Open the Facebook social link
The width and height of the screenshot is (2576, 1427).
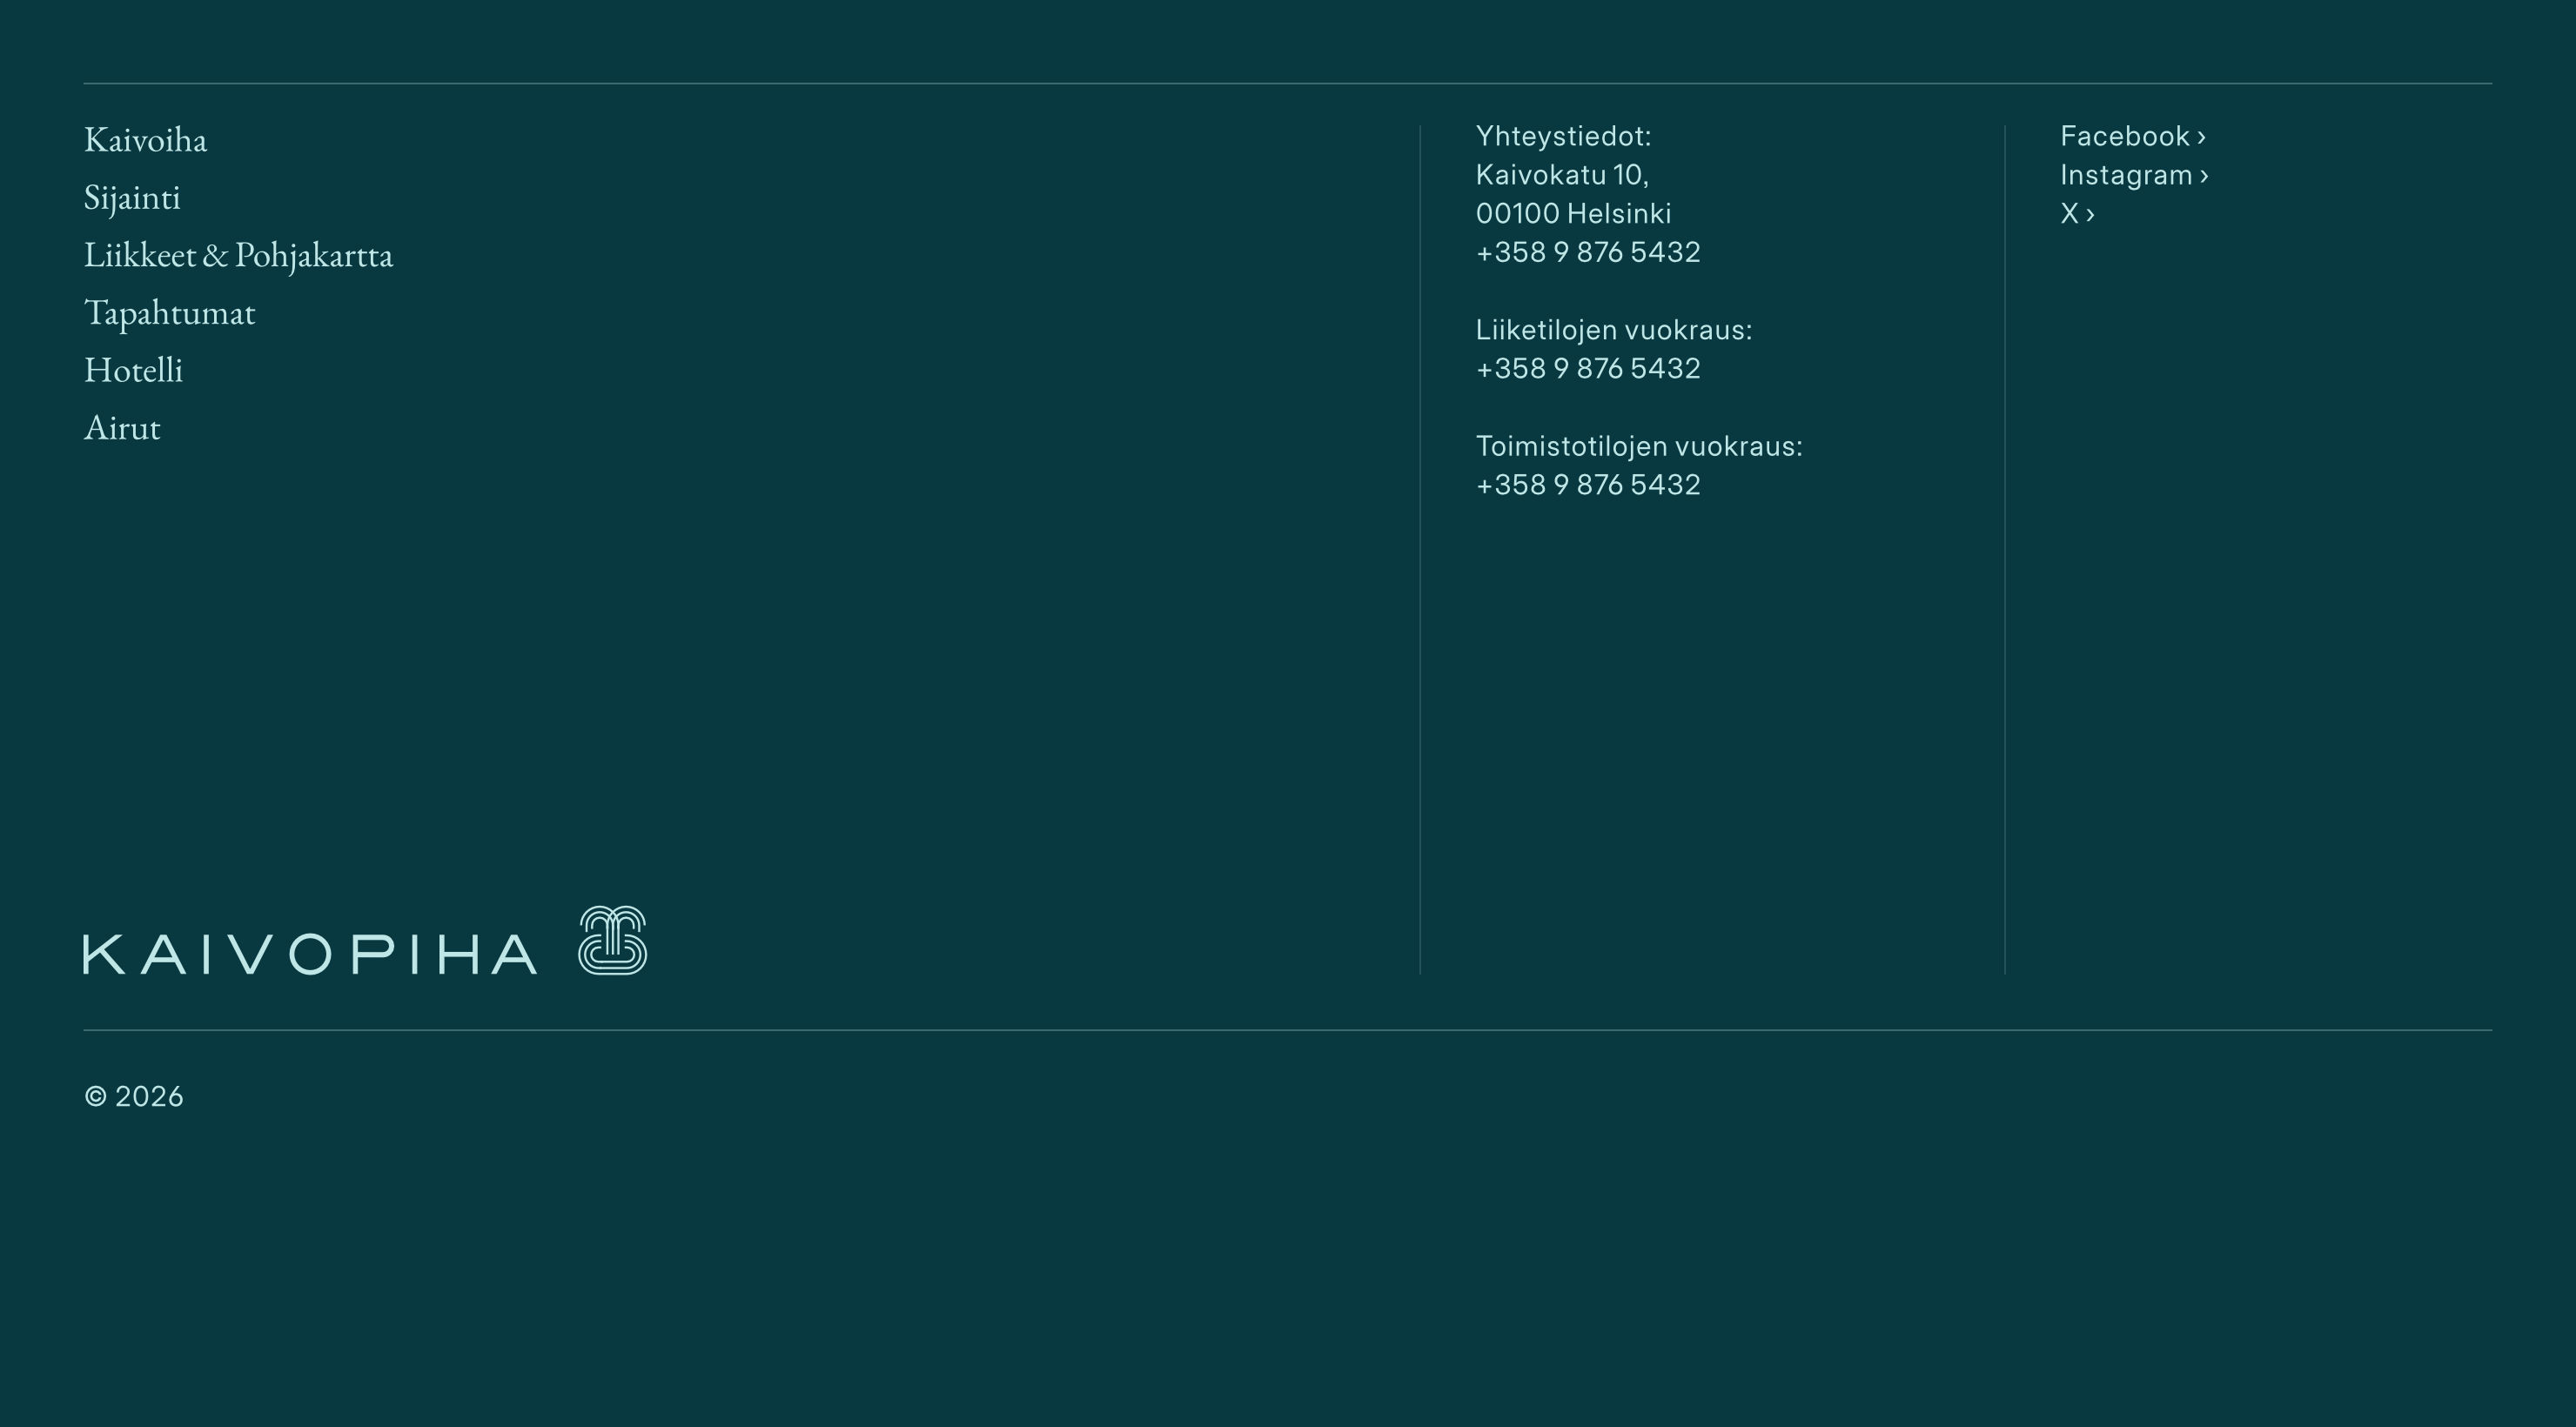click(x=2124, y=136)
